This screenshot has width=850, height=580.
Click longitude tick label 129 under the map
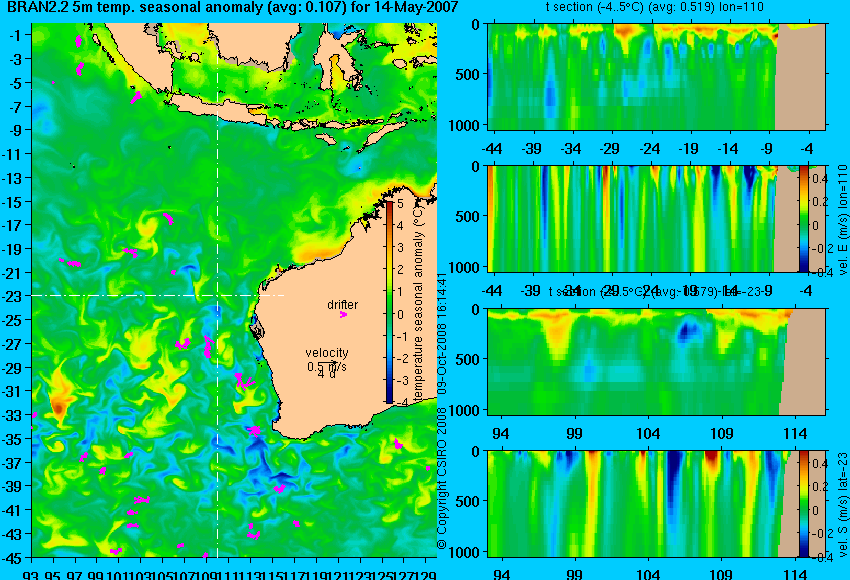(x=426, y=575)
